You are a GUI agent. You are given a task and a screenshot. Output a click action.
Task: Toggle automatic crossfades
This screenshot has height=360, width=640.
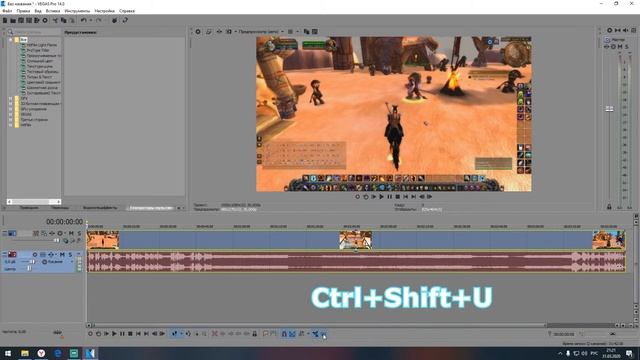click(292, 334)
